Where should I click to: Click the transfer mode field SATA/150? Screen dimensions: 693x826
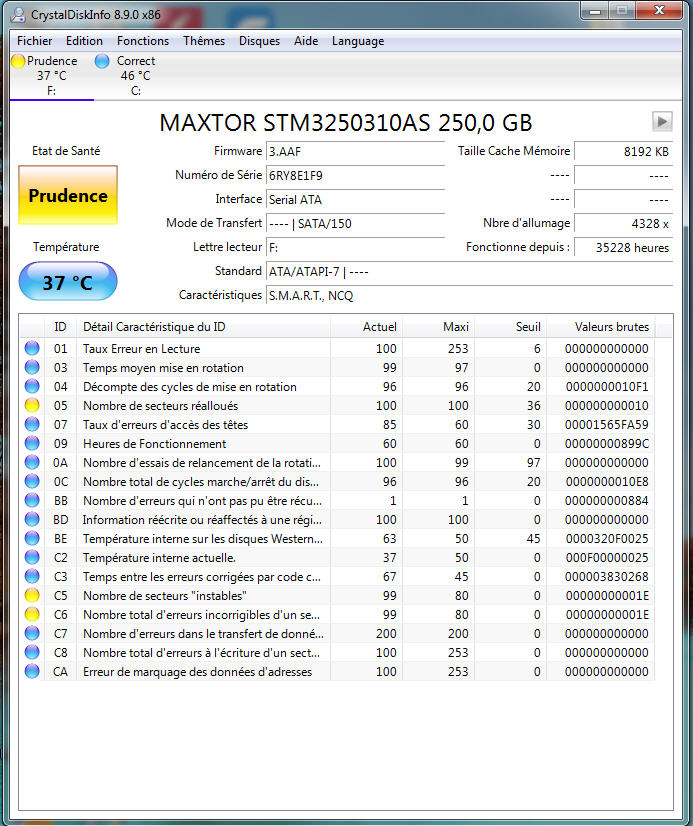pos(355,223)
